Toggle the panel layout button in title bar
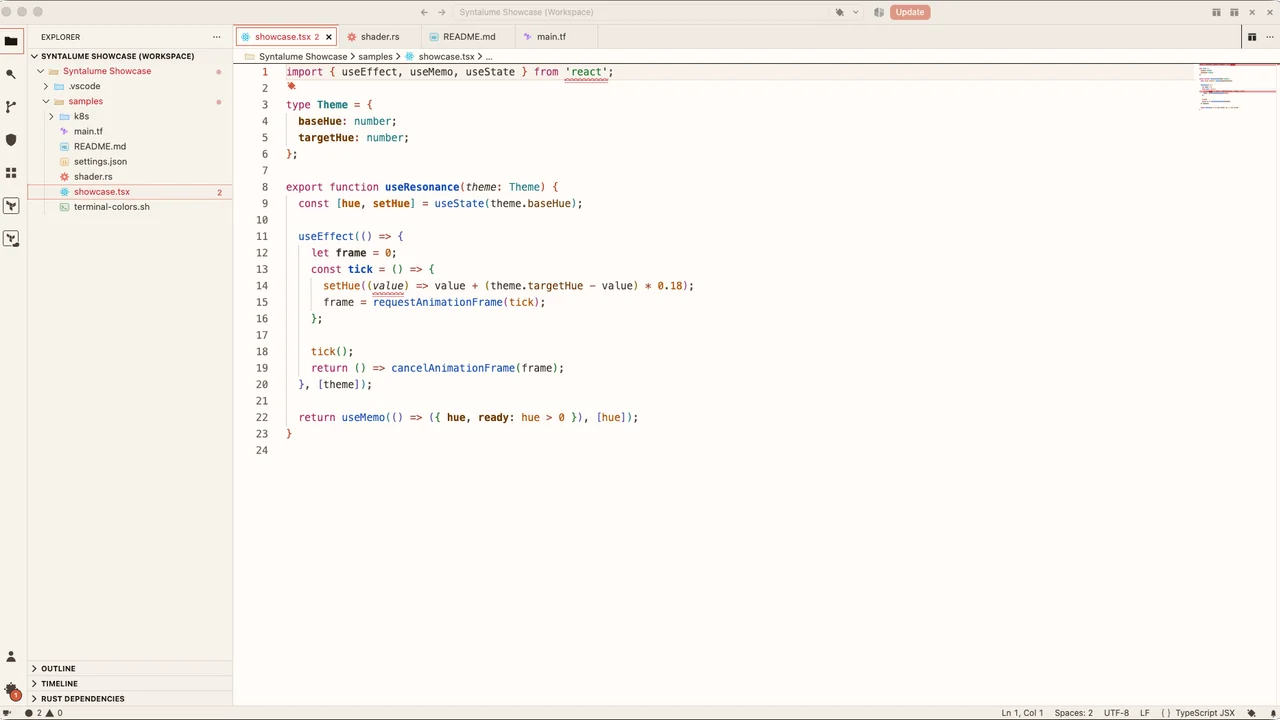Viewport: 1280px width, 720px height. 1234,12
